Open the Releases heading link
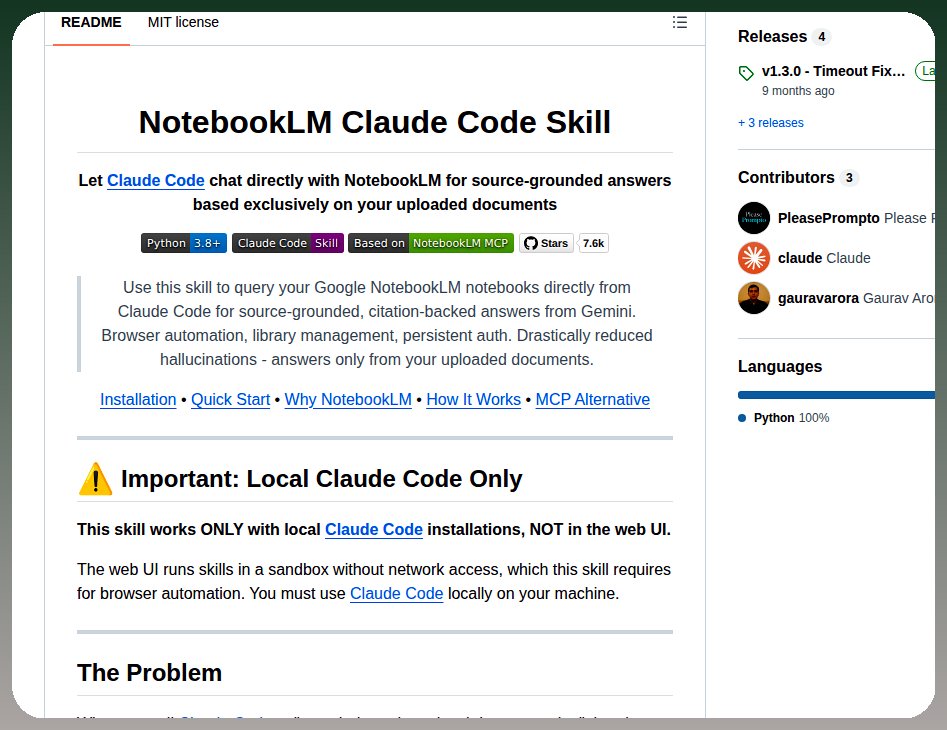947x730 pixels. 772,37
